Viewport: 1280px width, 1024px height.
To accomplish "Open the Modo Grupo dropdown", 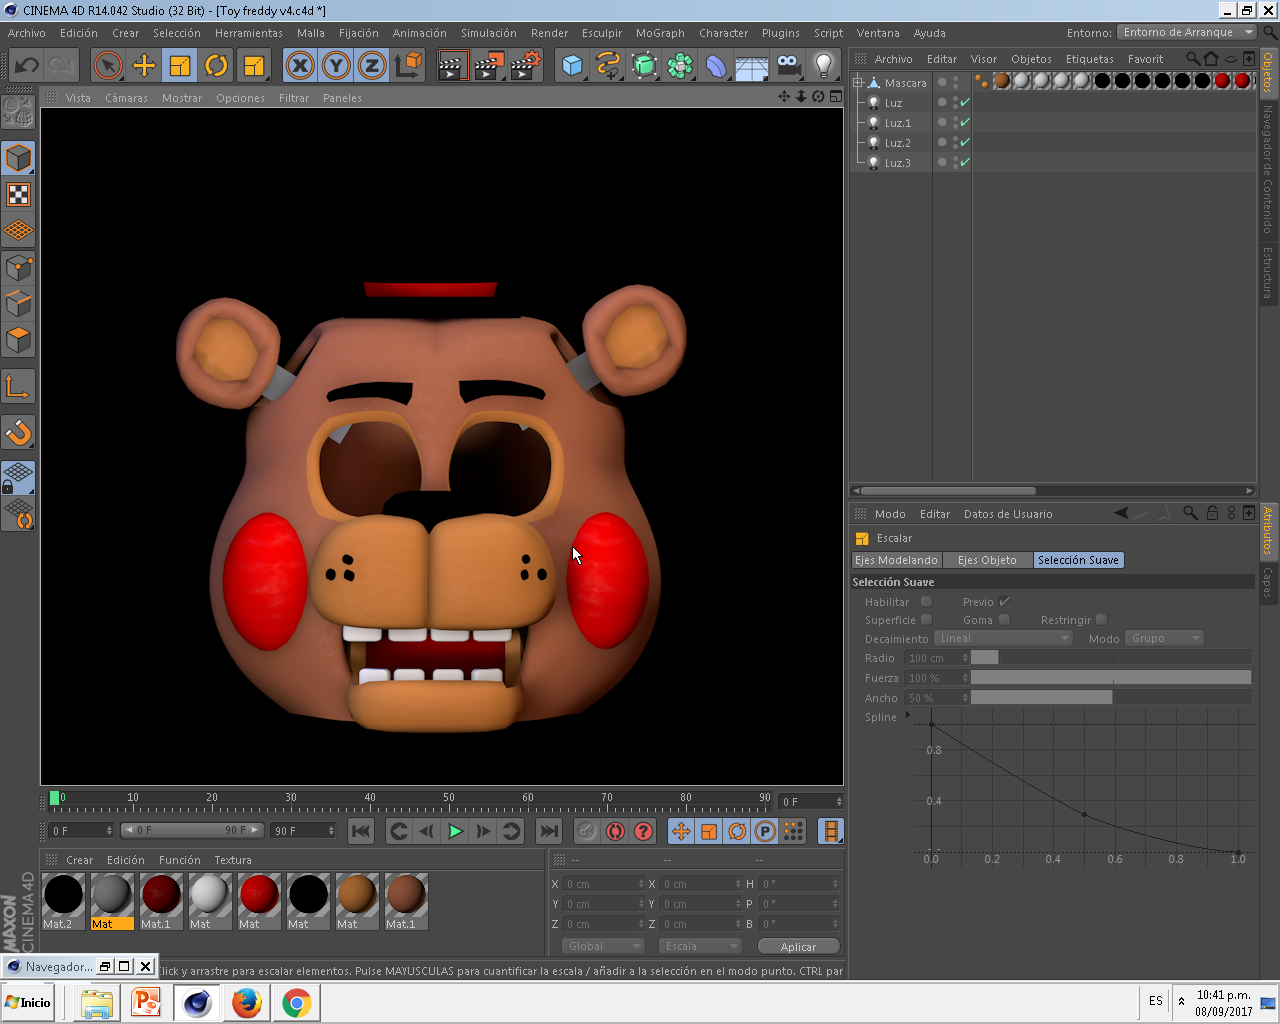I will (1164, 638).
